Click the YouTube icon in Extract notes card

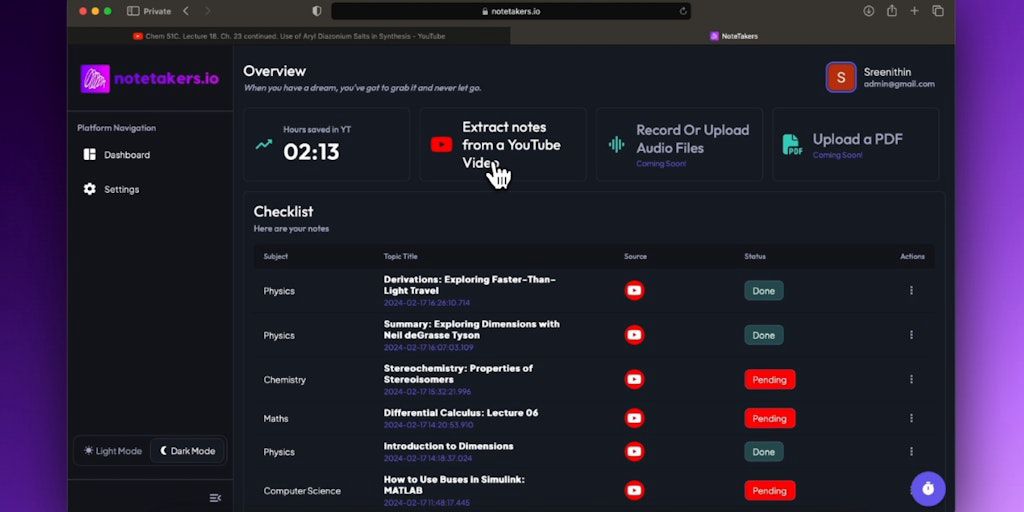click(x=441, y=144)
